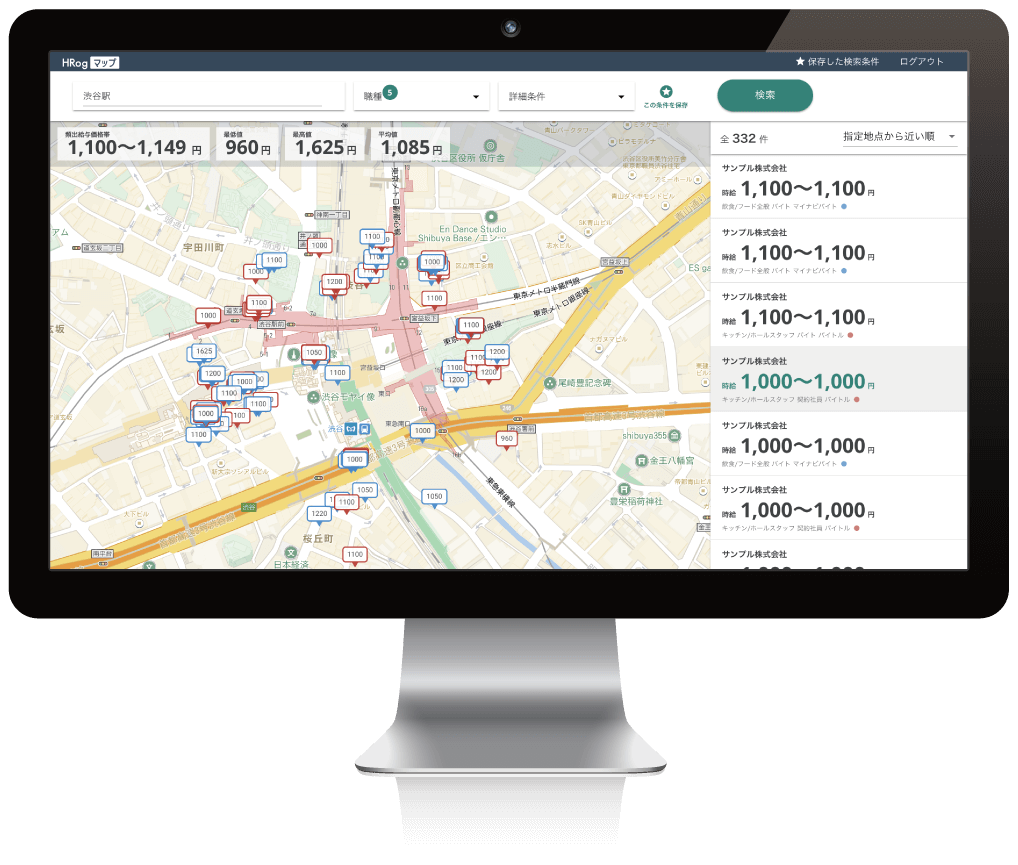The width and height of the screenshot is (1018, 865).
Task: Click the 尾崎豊記念碑 landmark icon
Action: pyautogui.click(x=549, y=383)
